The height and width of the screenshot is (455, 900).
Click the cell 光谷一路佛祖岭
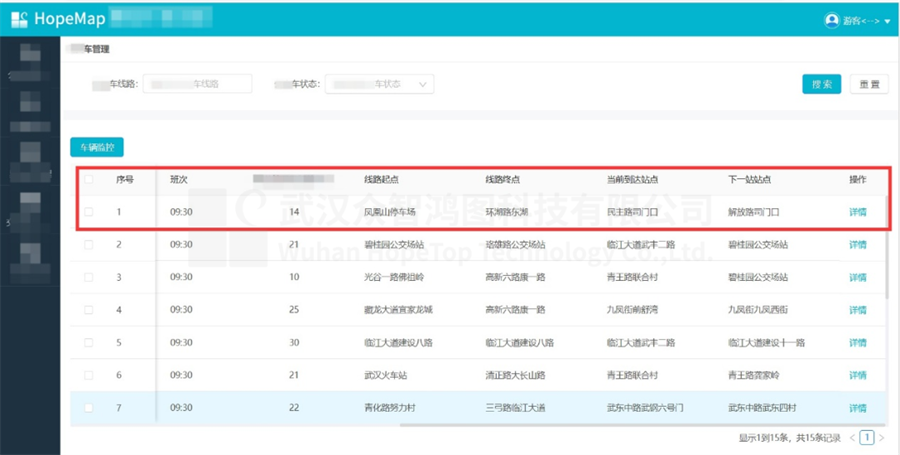pos(394,277)
